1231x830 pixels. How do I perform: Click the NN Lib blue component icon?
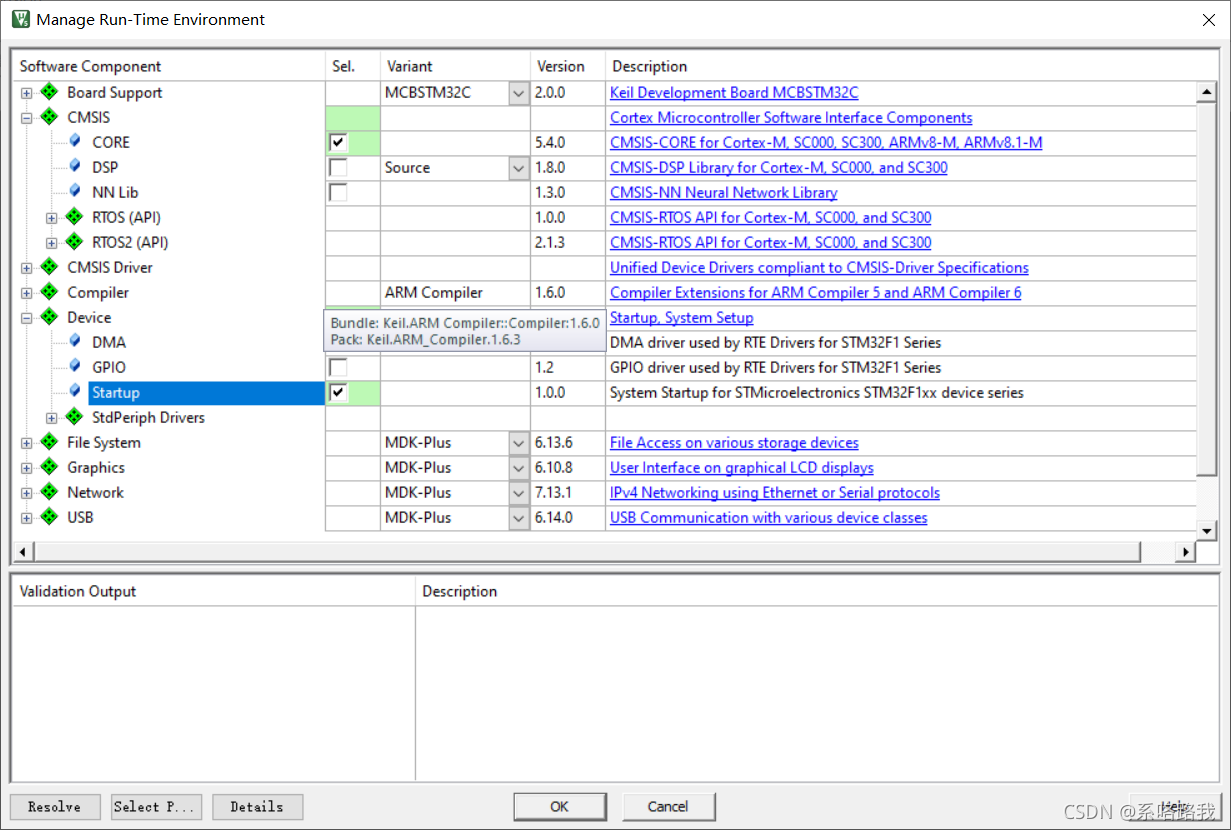pyautogui.click(x=75, y=191)
